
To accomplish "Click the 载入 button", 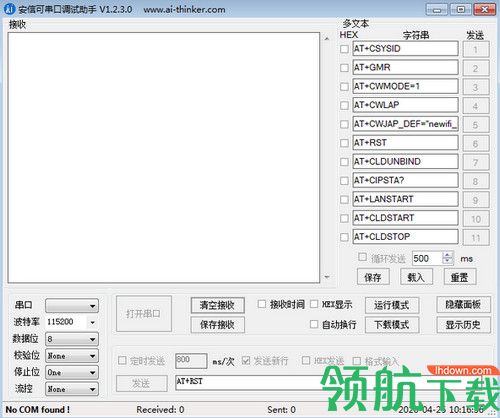I will pos(416,277).
